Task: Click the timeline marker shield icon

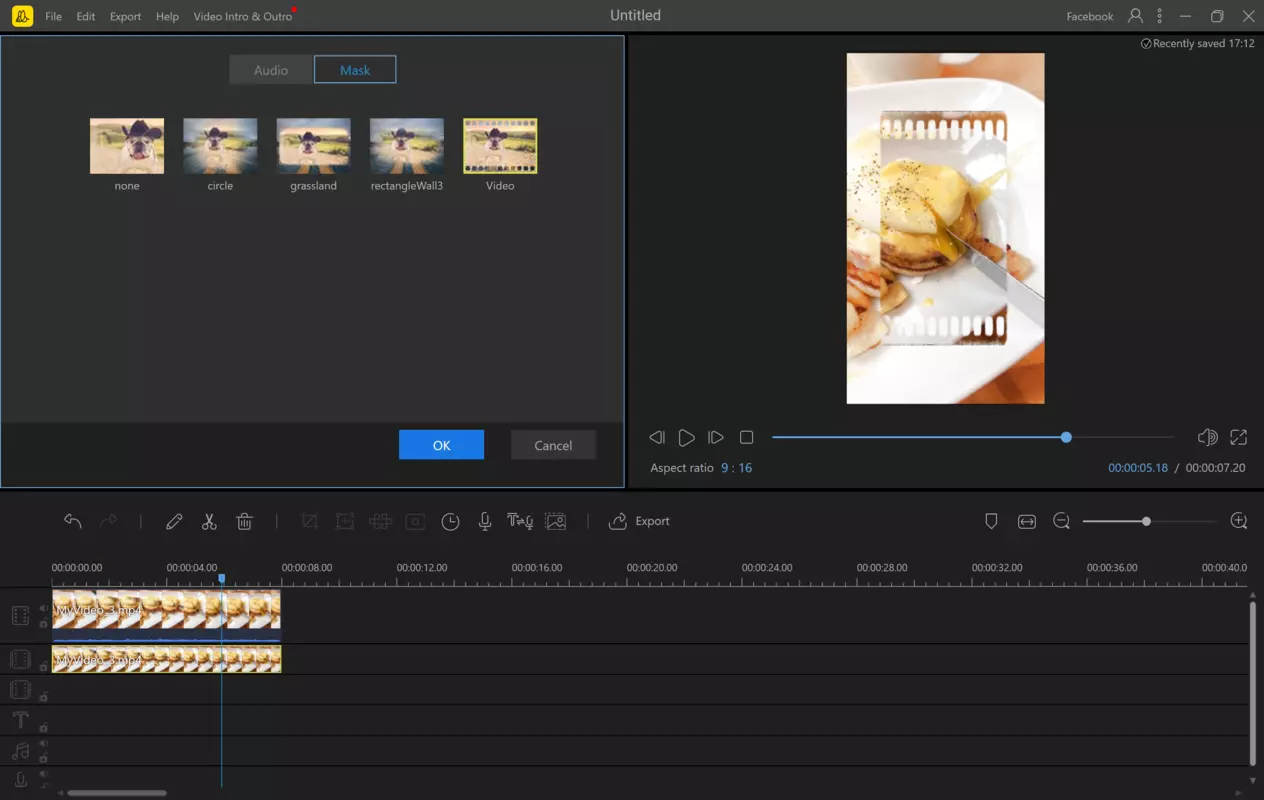Action: (991, 521)
